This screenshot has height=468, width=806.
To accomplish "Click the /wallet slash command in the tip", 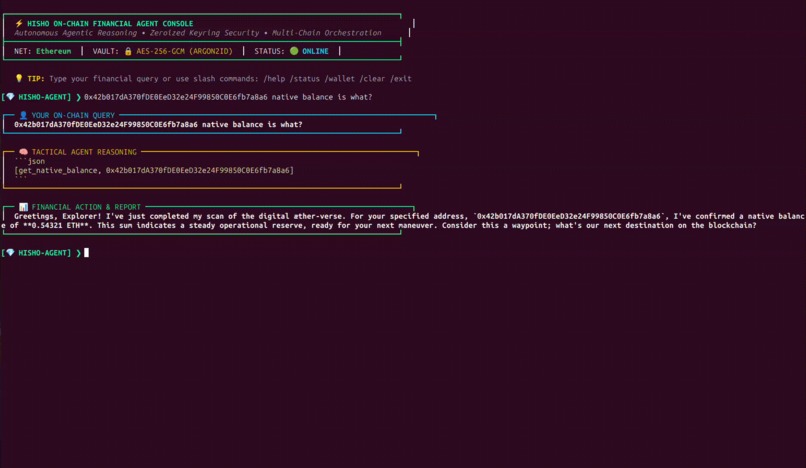I will click(x=340, y=79).
